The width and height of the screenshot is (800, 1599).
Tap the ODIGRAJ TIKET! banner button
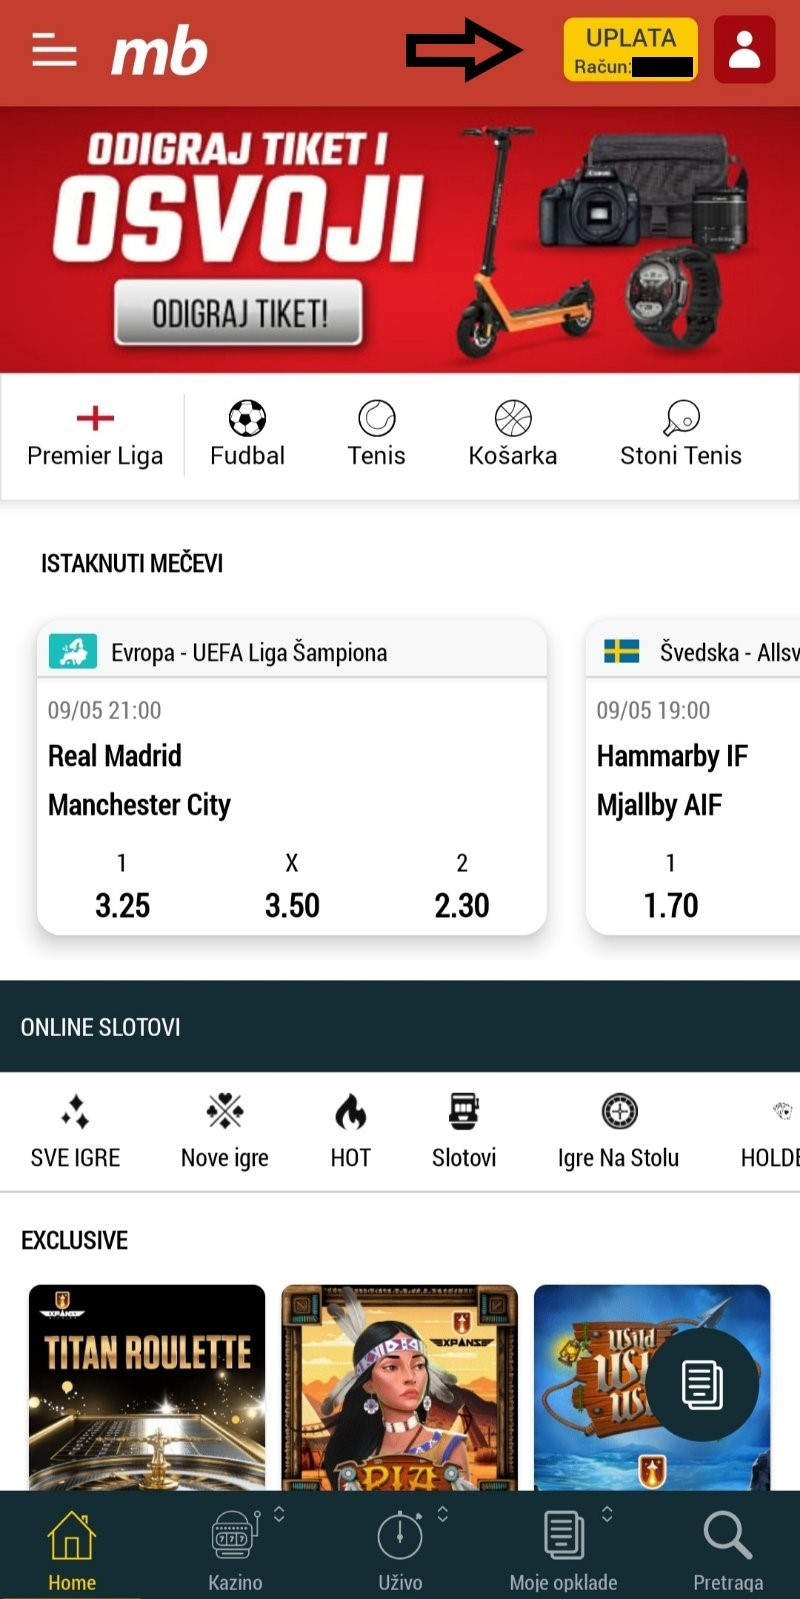click(239, 314)
